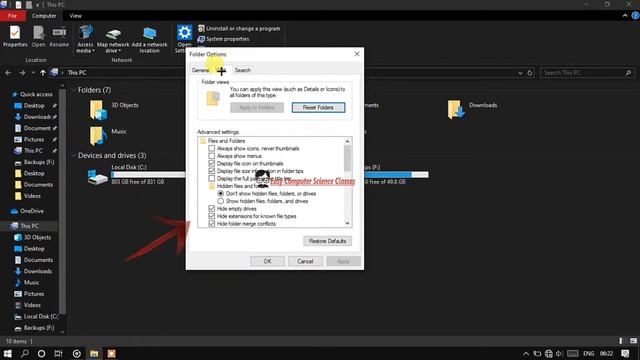Click Advanced settings scroll down arrow

pyautogui.click(x=347, y=223)
